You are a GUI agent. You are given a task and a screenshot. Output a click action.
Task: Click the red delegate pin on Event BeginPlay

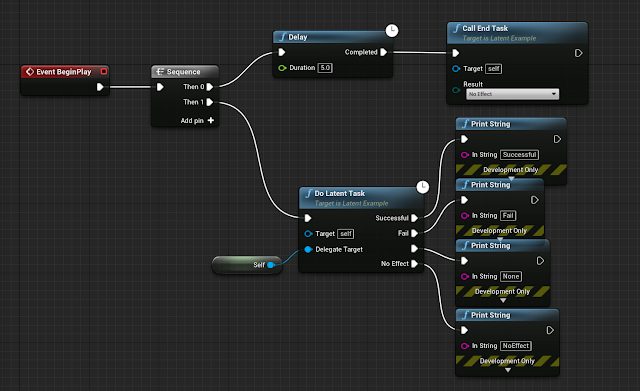click(104, 71)
